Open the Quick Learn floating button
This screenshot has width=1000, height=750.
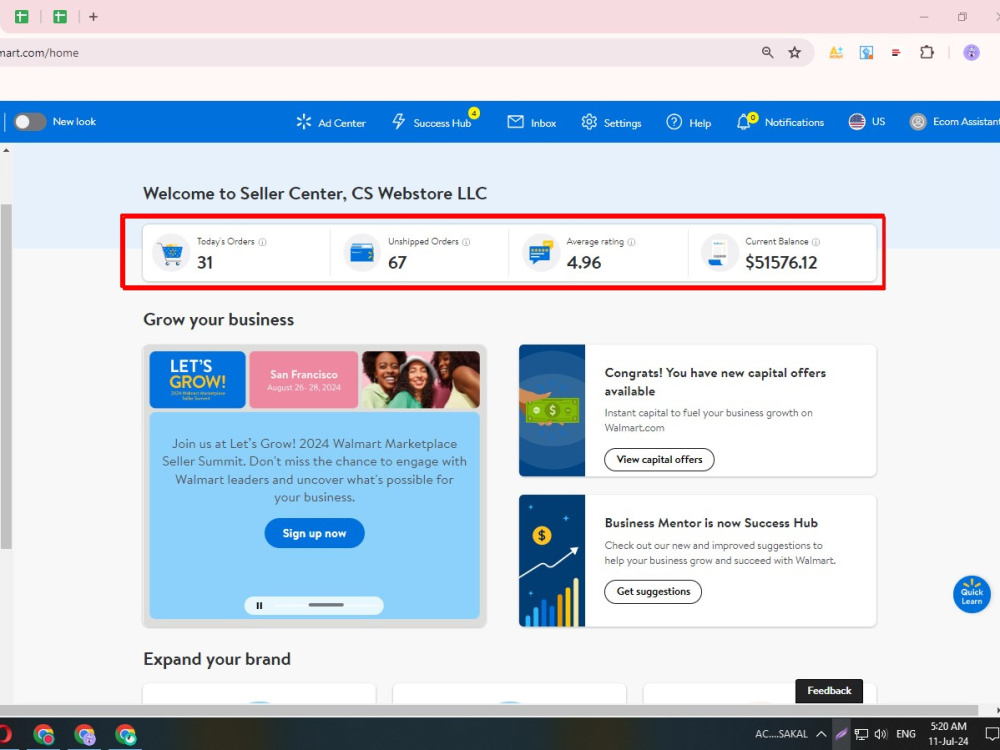(x=971, y=594)
